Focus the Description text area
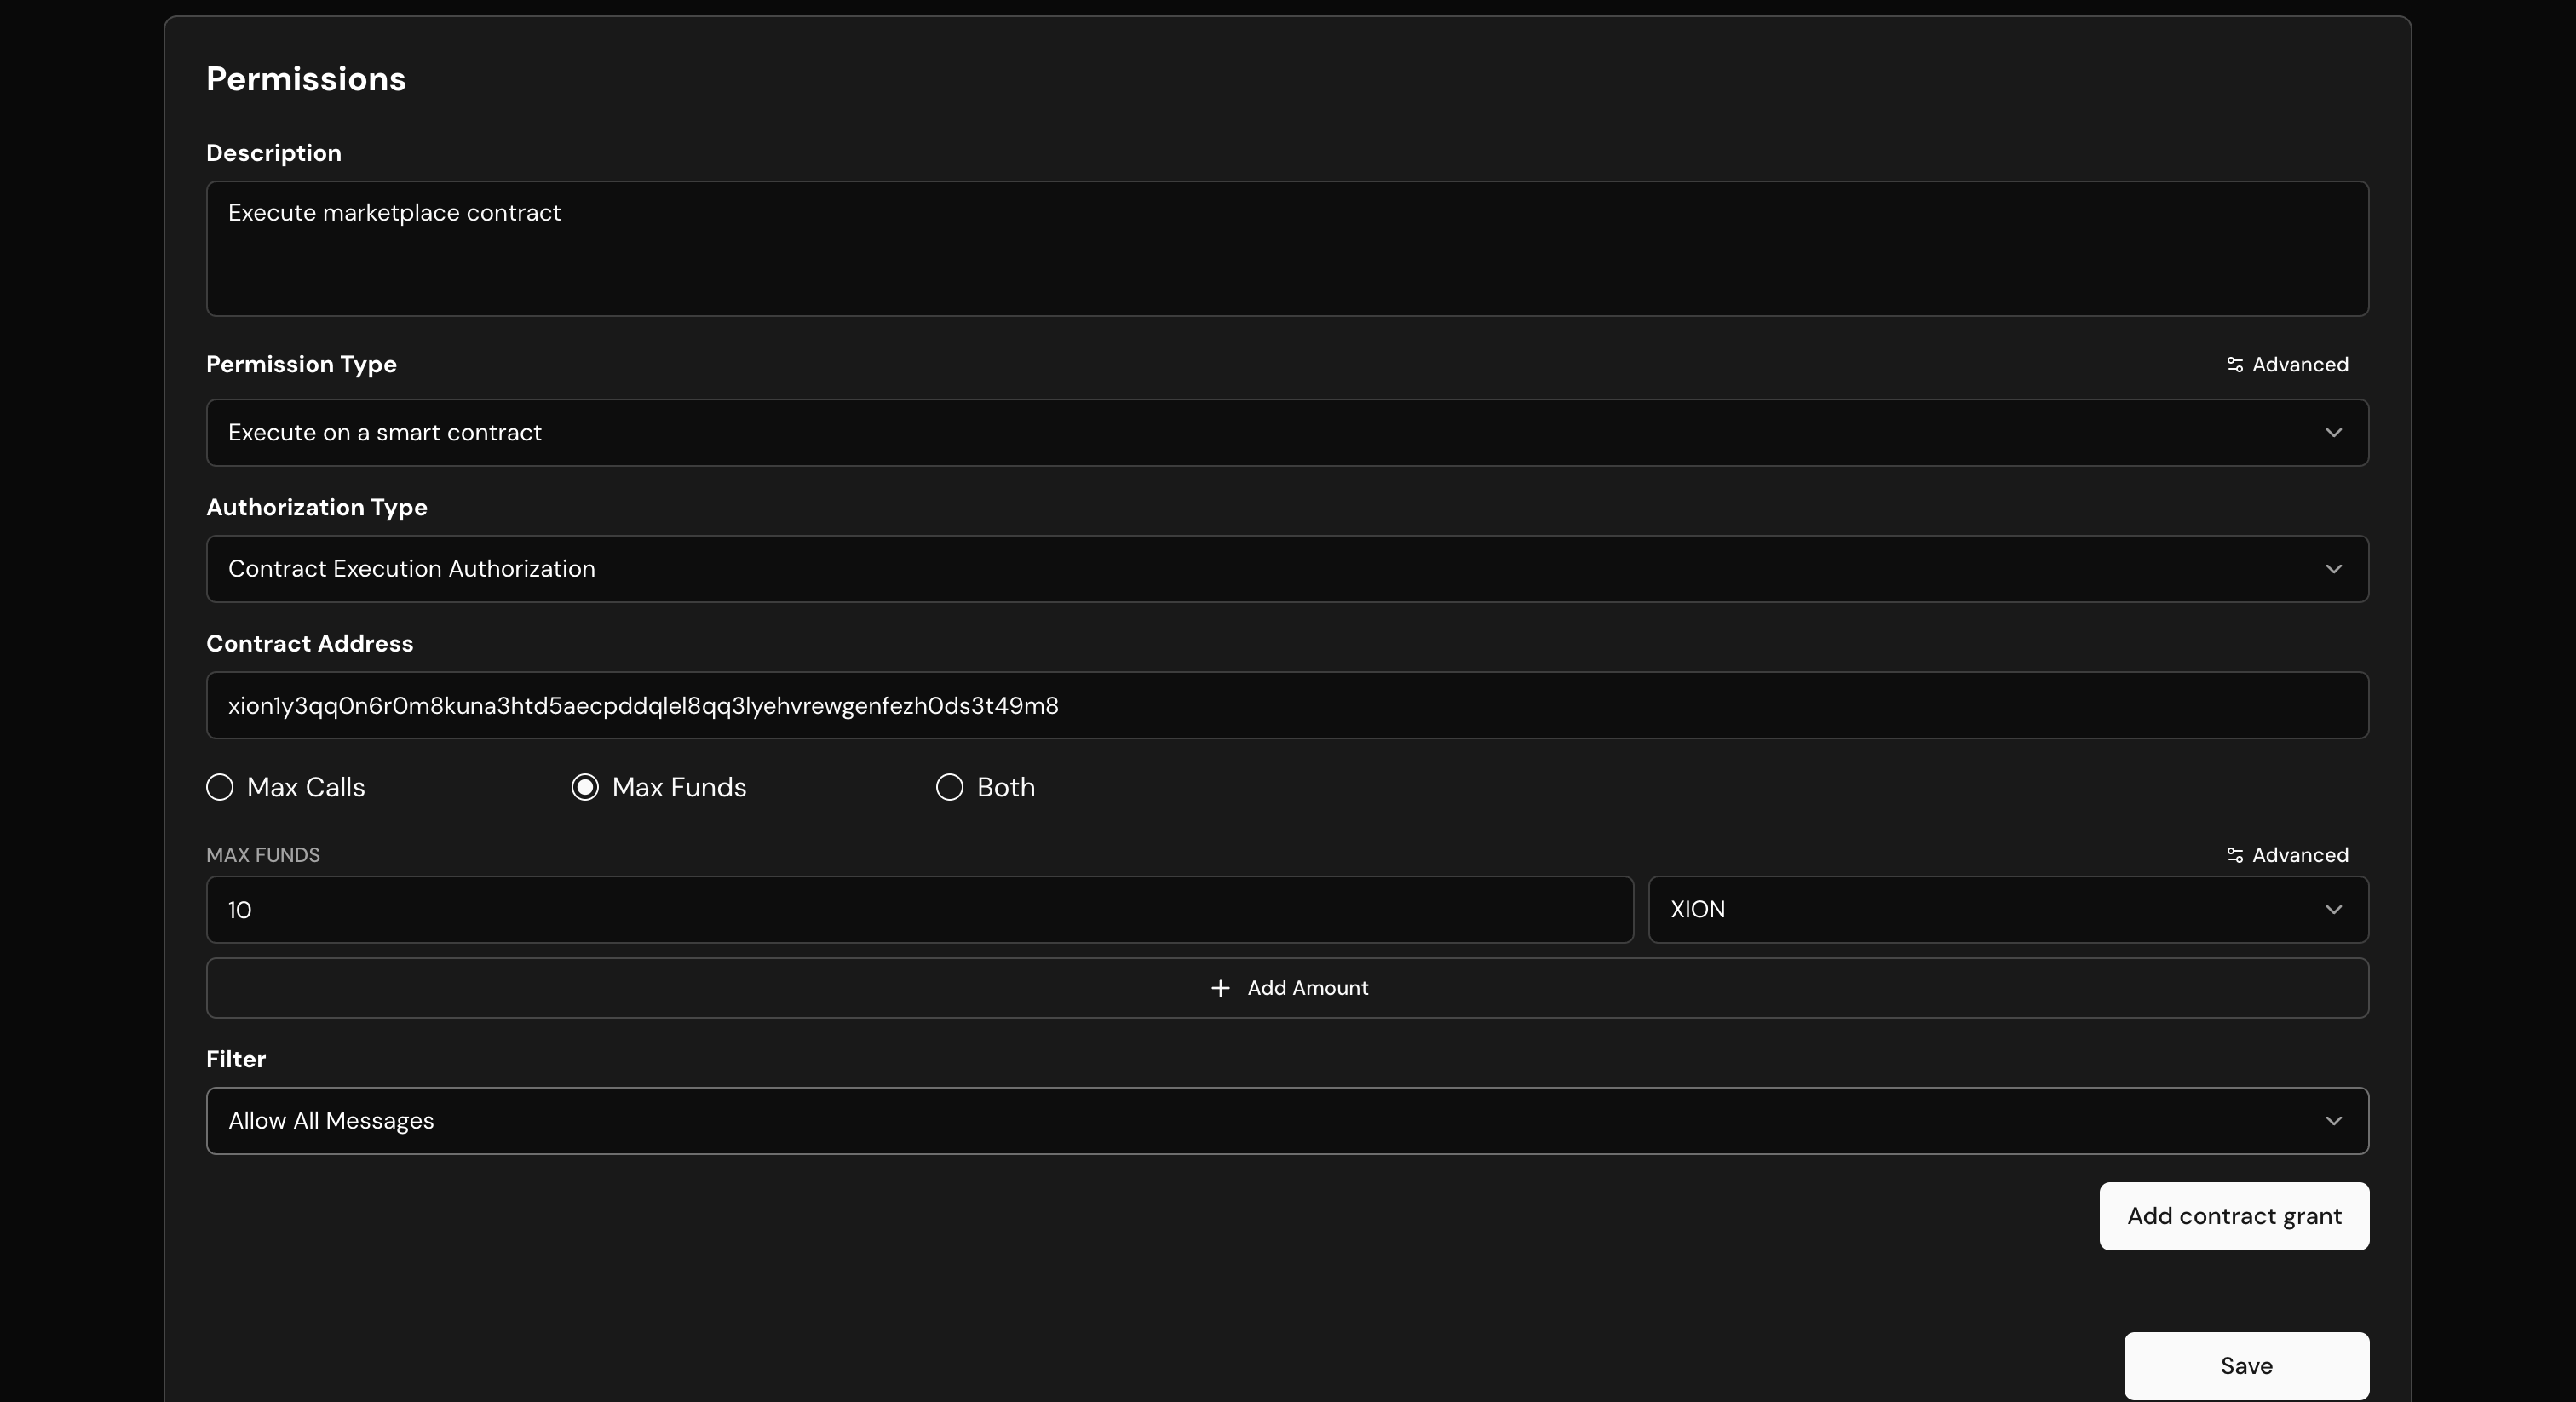This screenshot has width=2576, height=1402. coord(1286,249)
